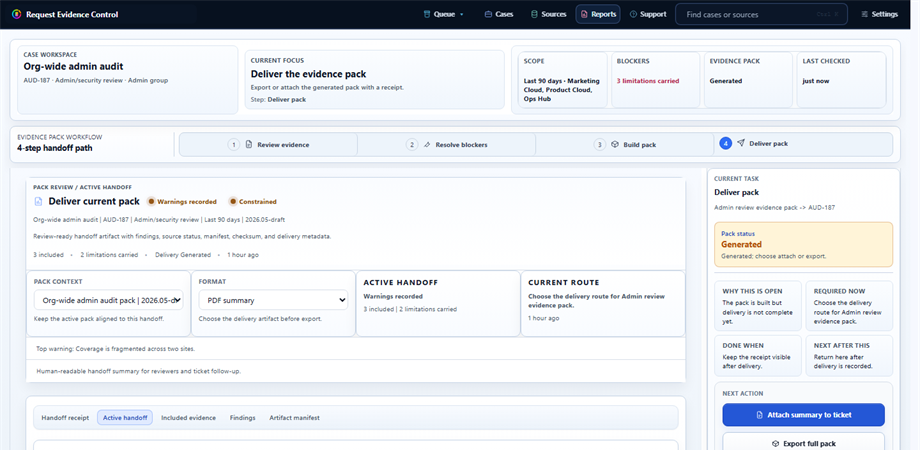Click the box icon in Export full pack

[x=775, y=444]
